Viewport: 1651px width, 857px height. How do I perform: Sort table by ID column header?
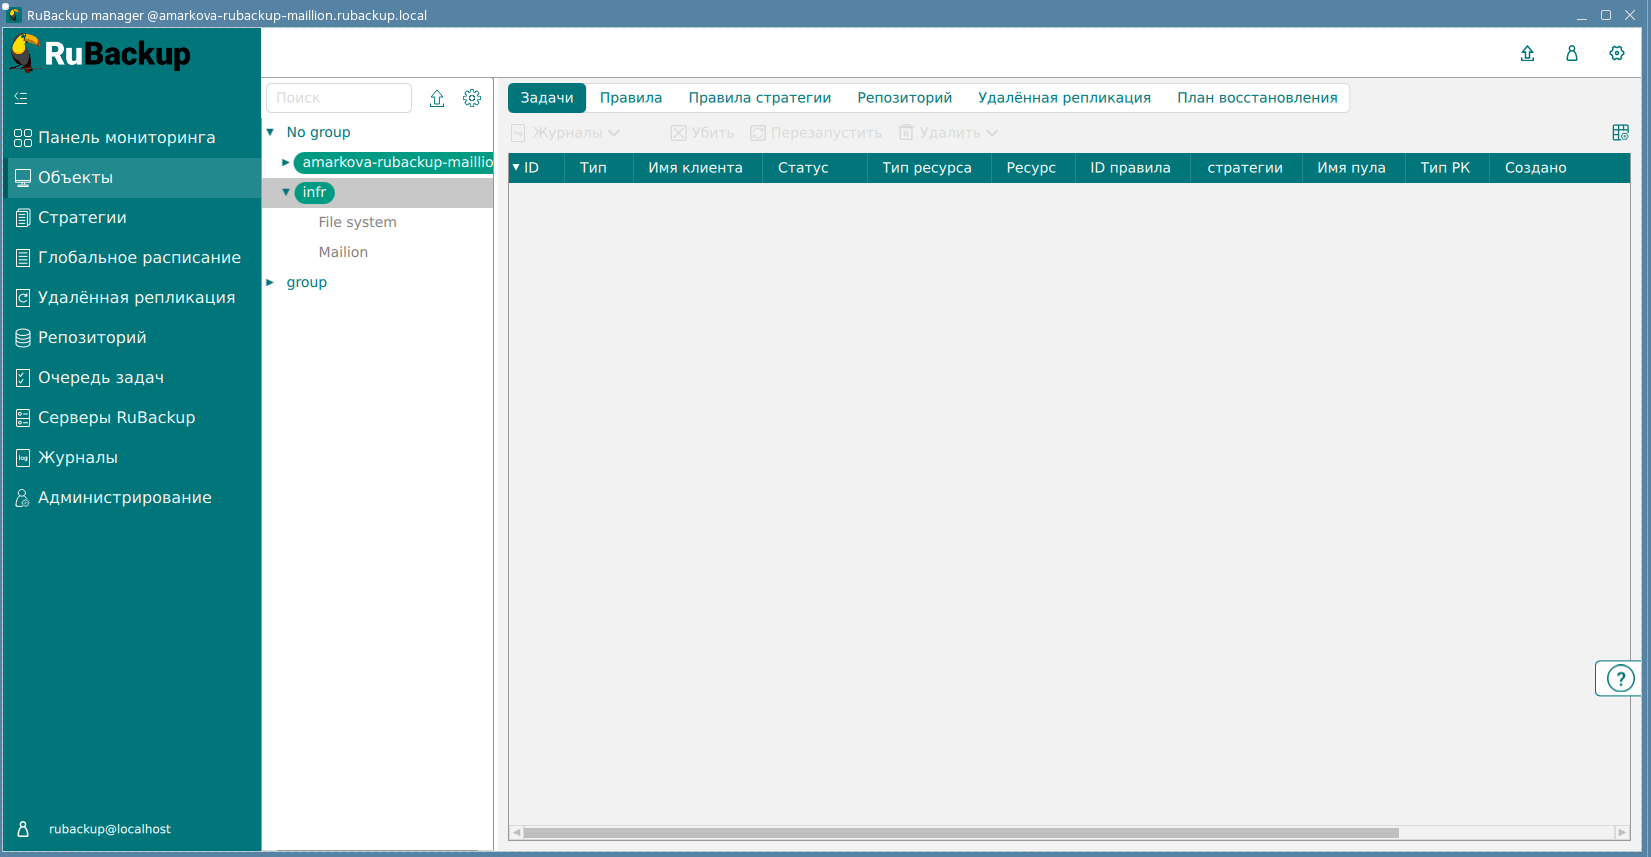click(x=531, y=168)
